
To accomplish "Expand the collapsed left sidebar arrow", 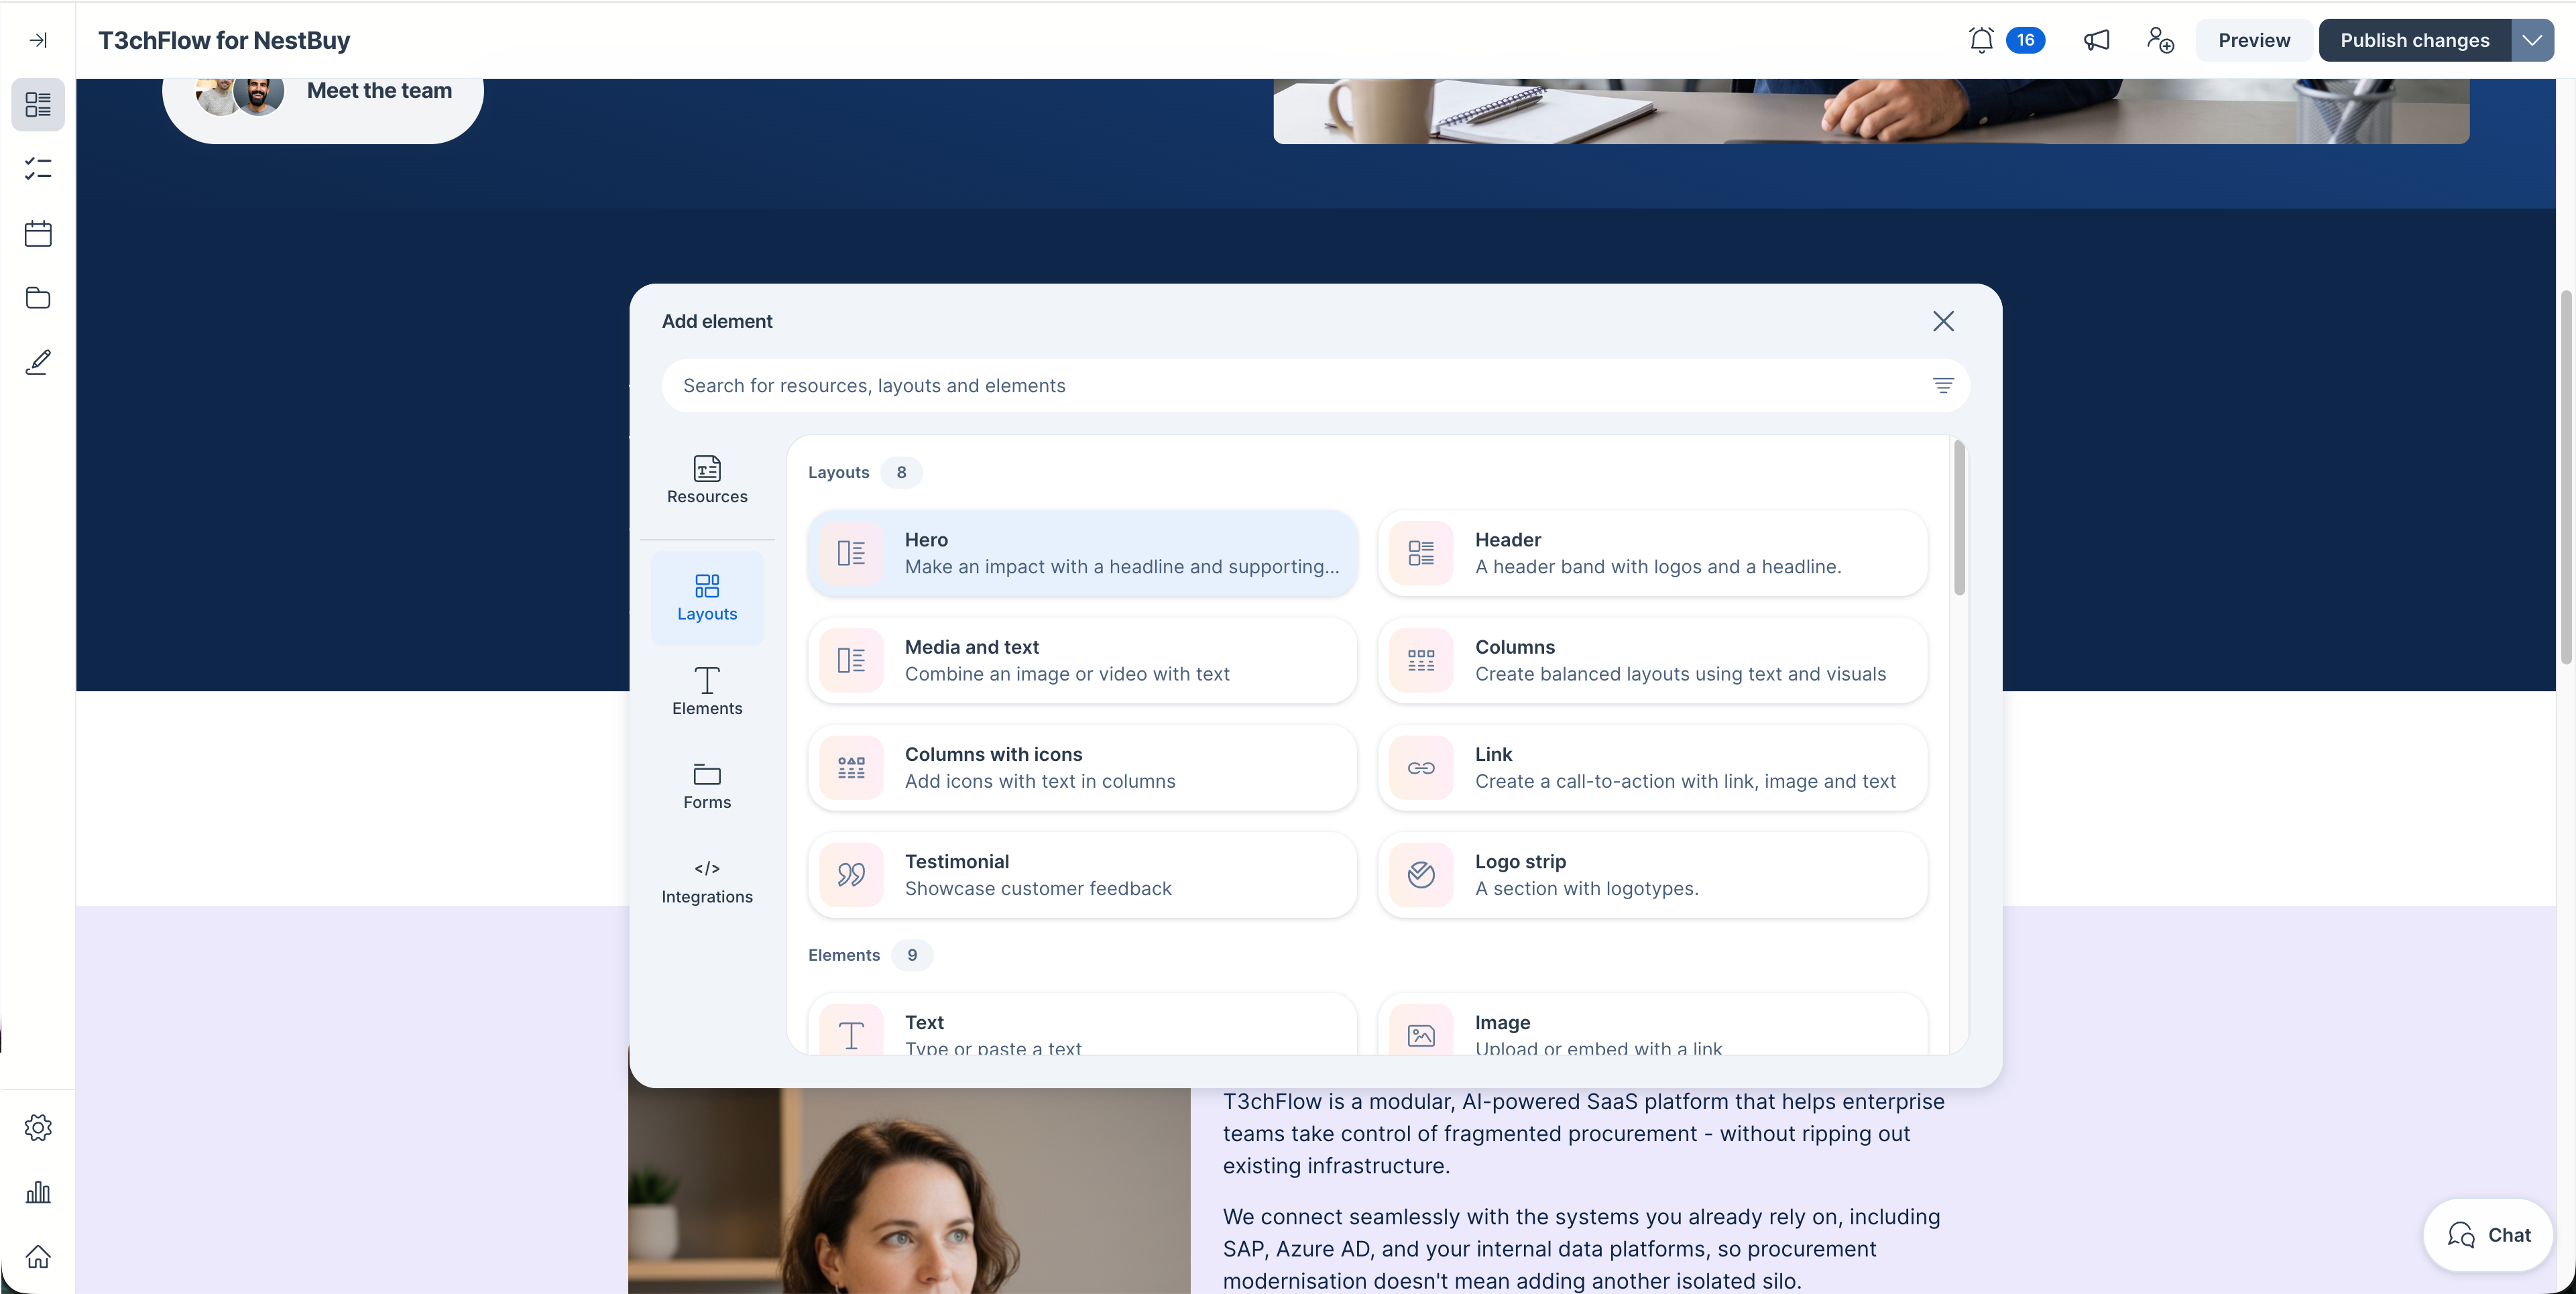I will coord(38,40).
